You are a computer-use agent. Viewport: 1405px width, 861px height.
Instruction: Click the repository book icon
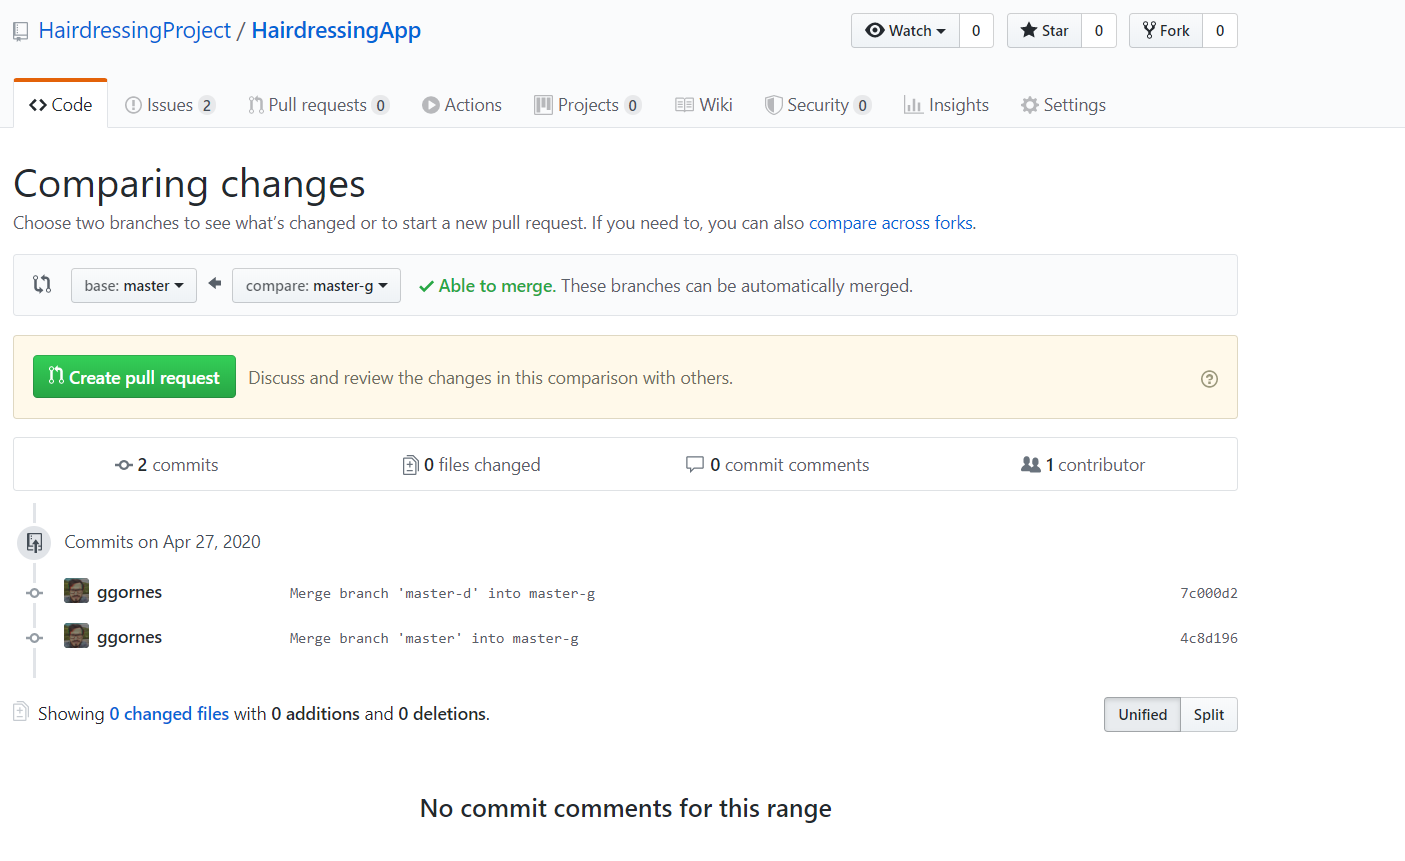click(20, 32)
